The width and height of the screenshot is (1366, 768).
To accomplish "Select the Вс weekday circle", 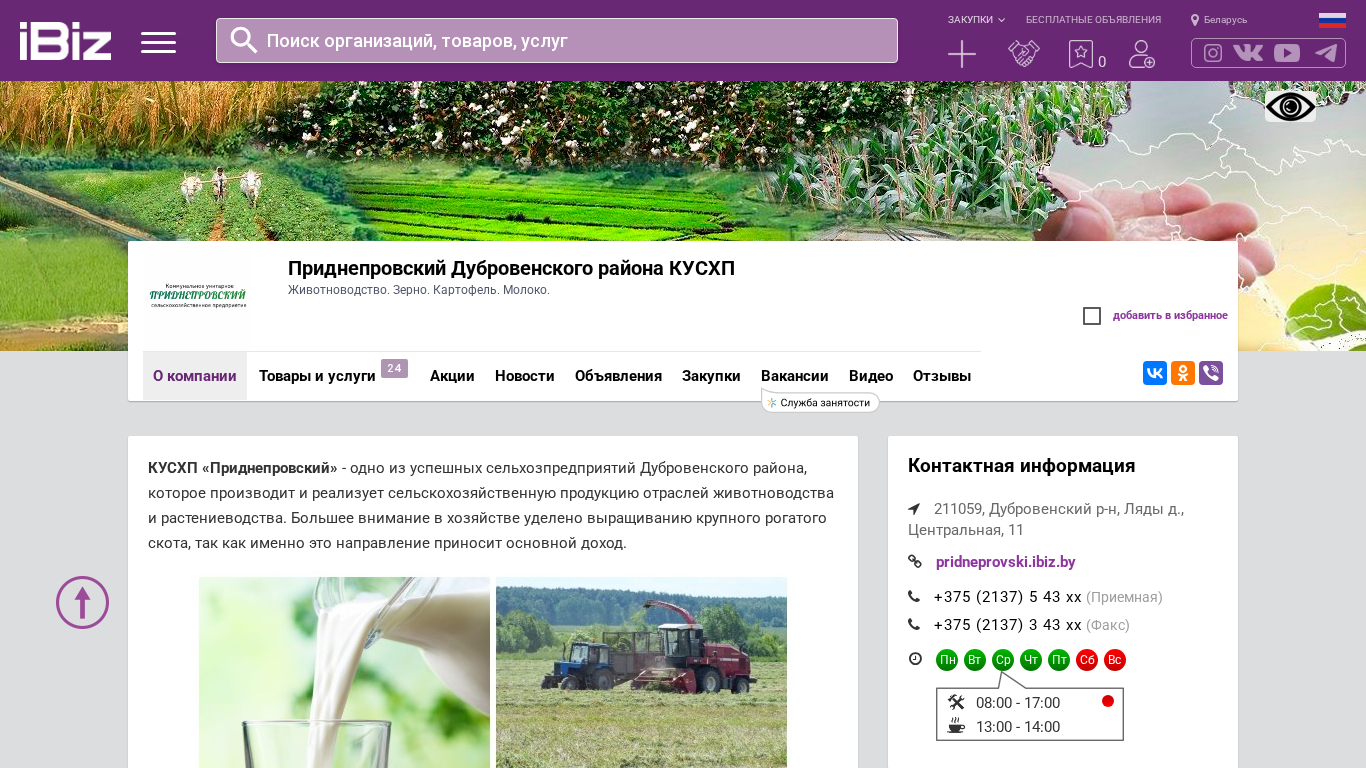I will click(x=1115, y=660).
